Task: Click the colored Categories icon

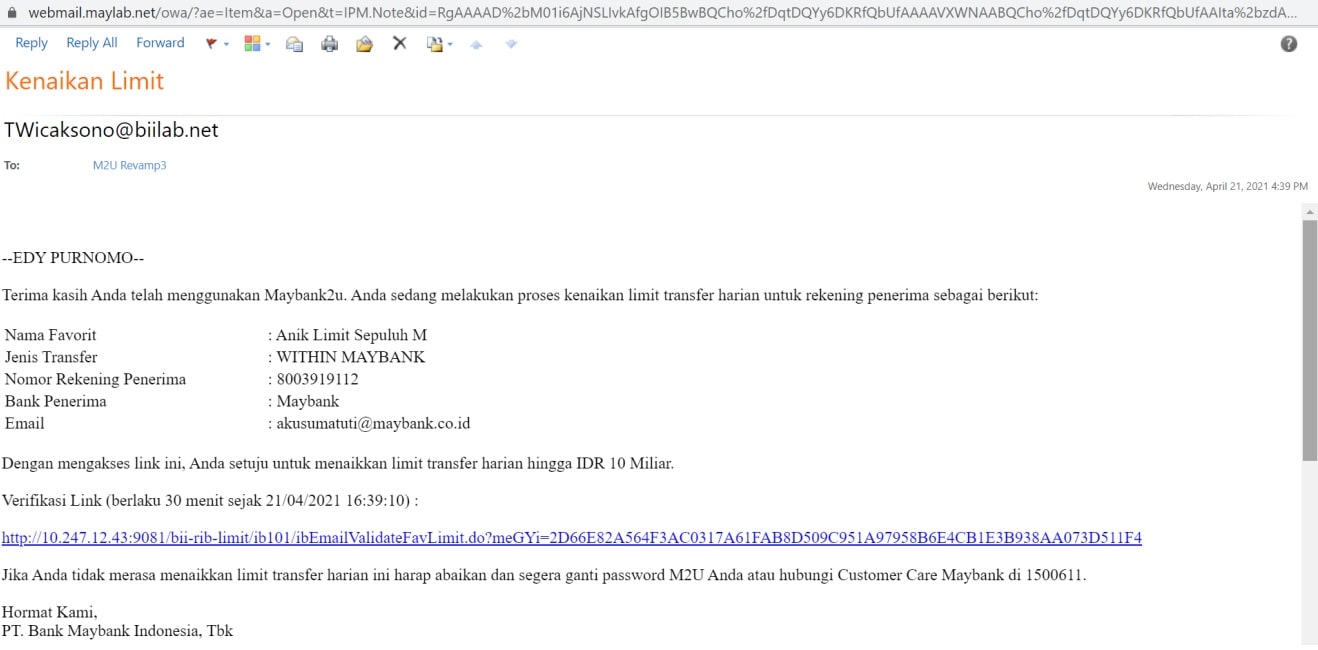Action: [252, 43]
